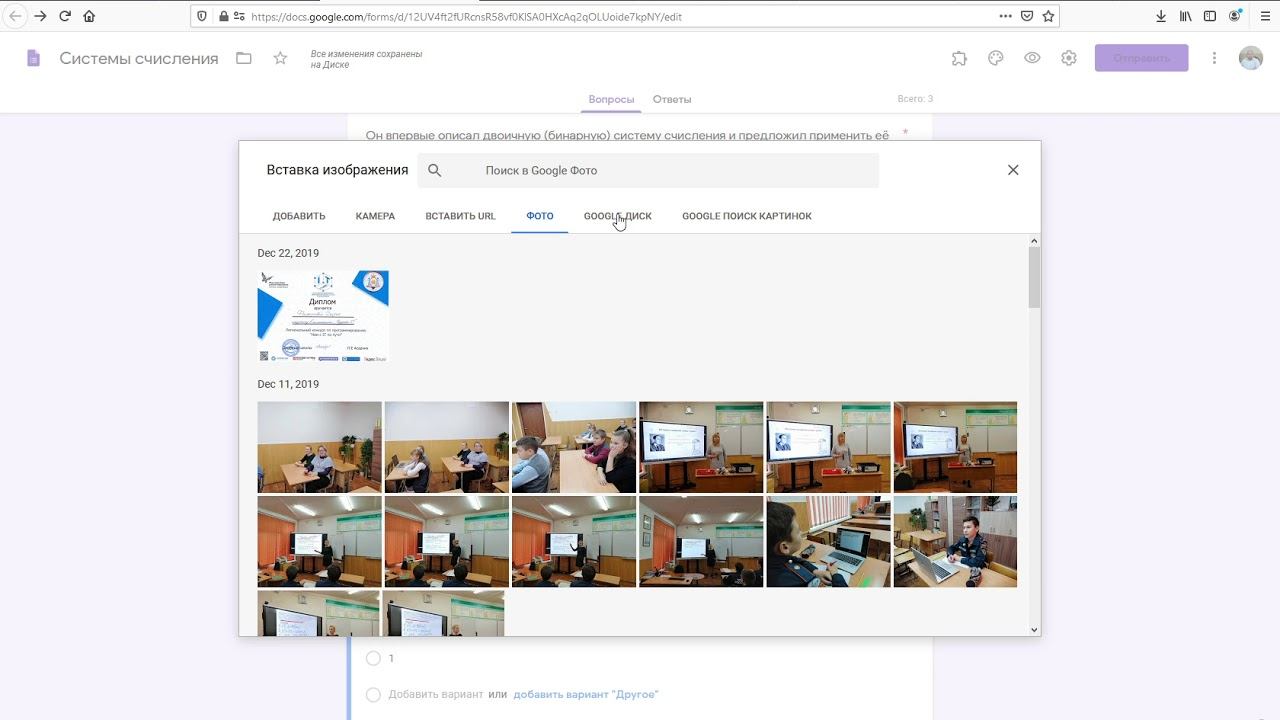Click the Dec 11, 2019 date heading
Screen dimensions: 1280x720
click(x=288, y=384)
